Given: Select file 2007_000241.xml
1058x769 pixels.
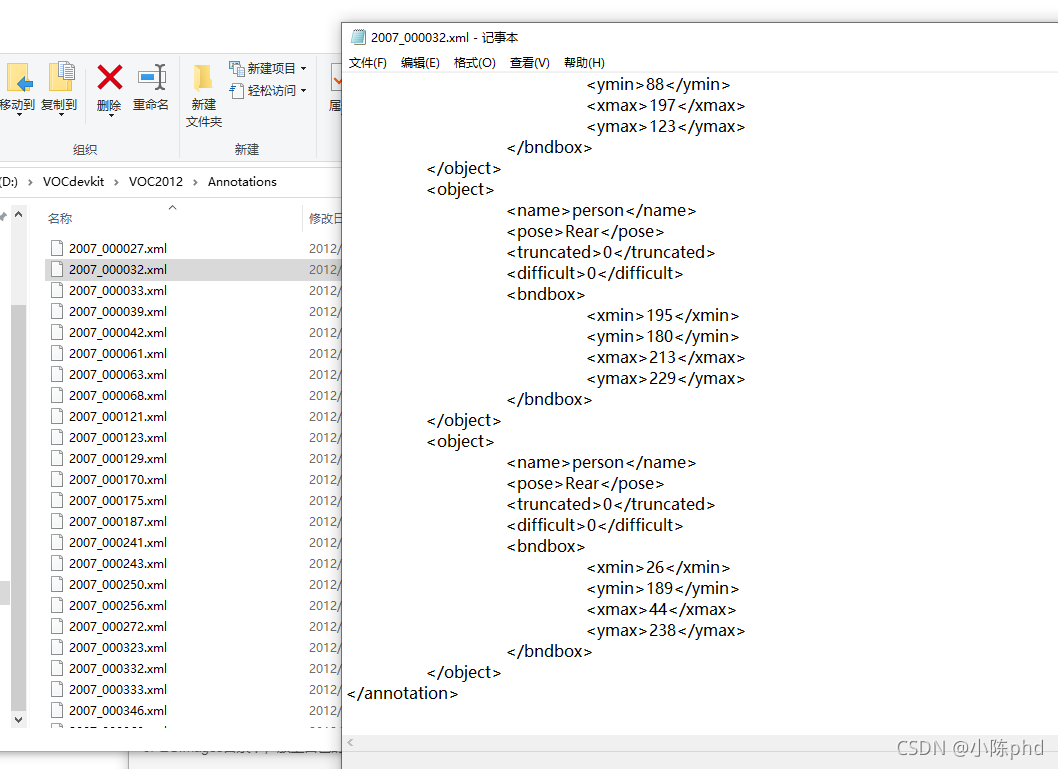Looking at the screenshot, I should click(117, 542).
